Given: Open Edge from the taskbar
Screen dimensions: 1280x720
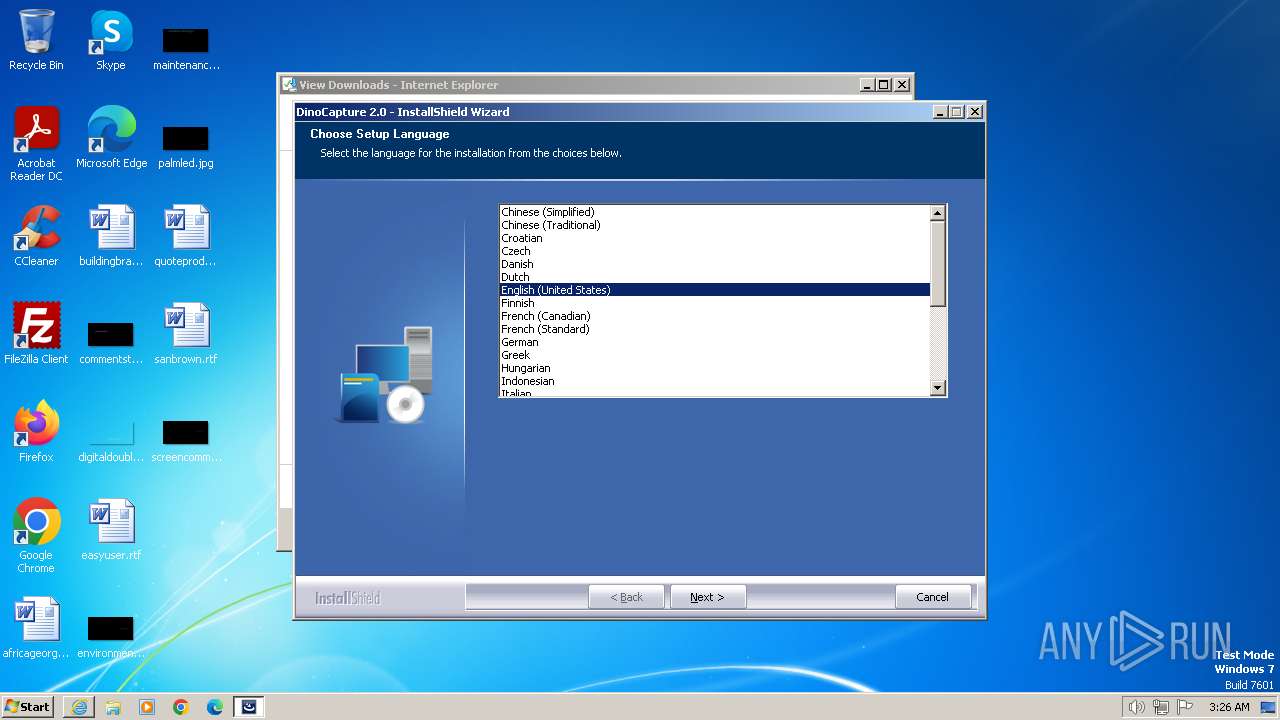Looking at the screenshot, I should pyautogui.click(x=215, y=707).
